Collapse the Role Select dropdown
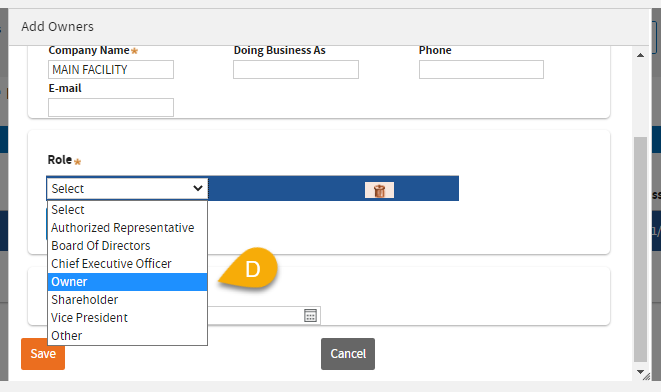661x392 pixels. [127, 188]
